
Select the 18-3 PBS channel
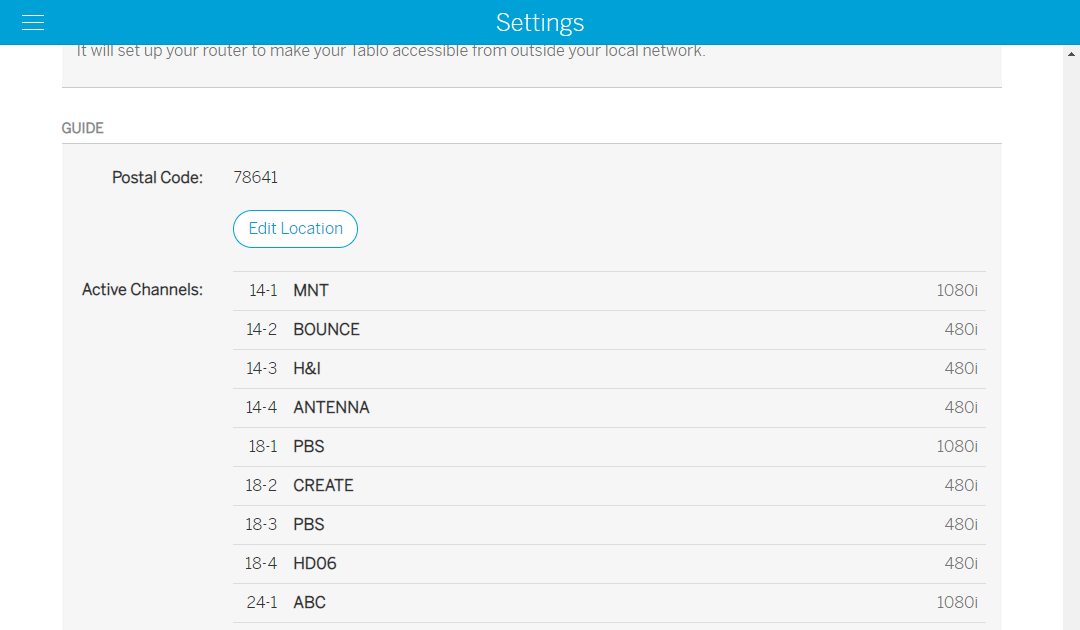609,525
